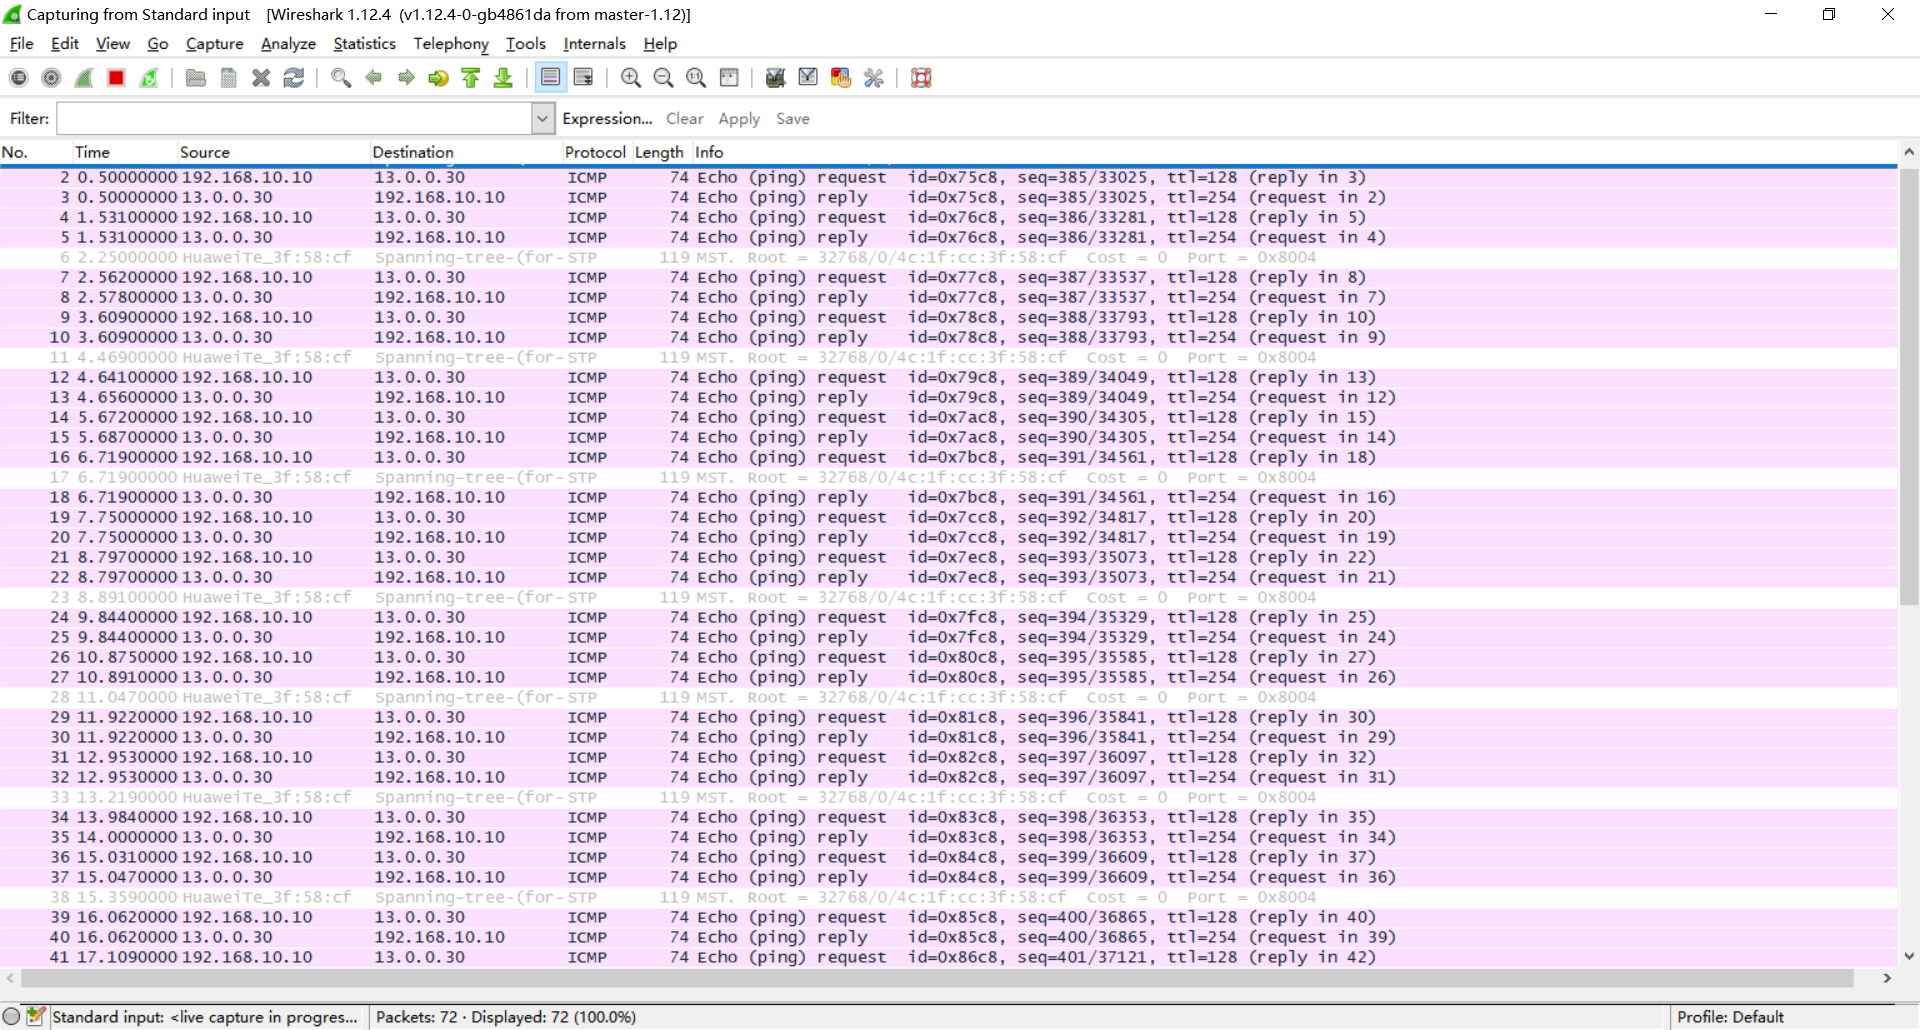This screenshot has height=1030, width=1920.
Task: Open the Go menu
Action: [x=158, y=44]
